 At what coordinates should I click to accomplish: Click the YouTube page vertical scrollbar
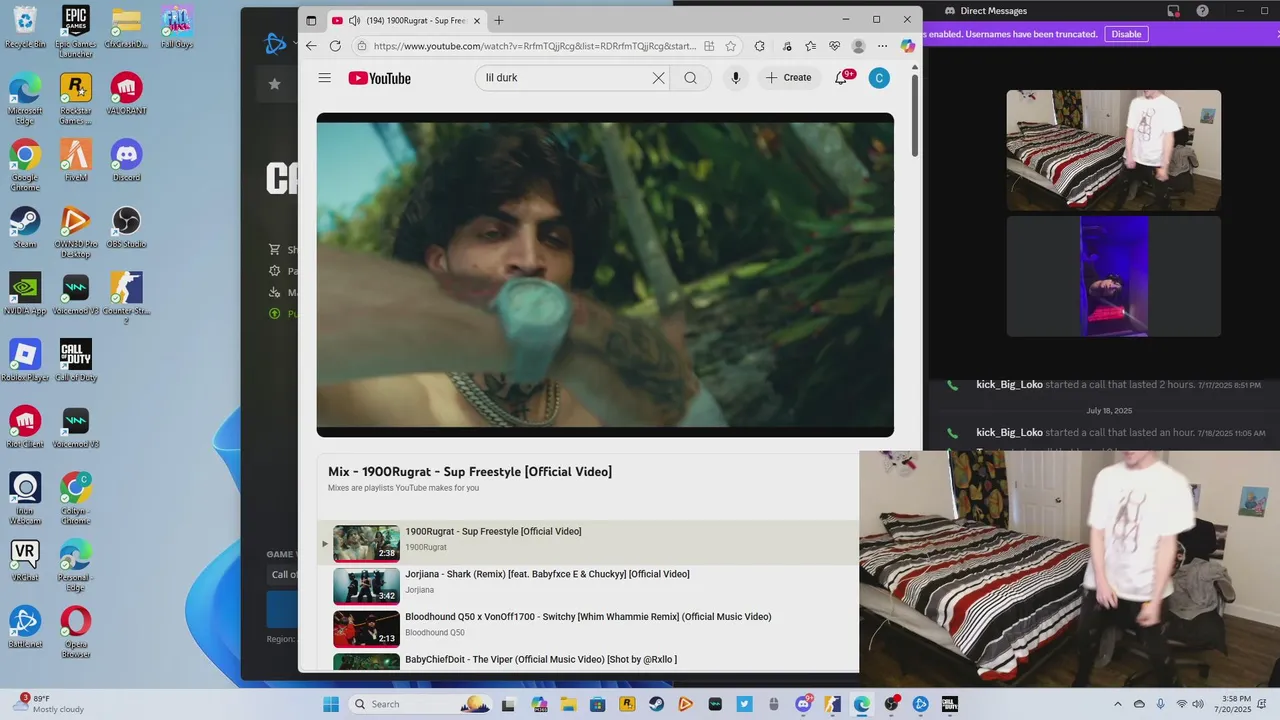coord(915,115)
